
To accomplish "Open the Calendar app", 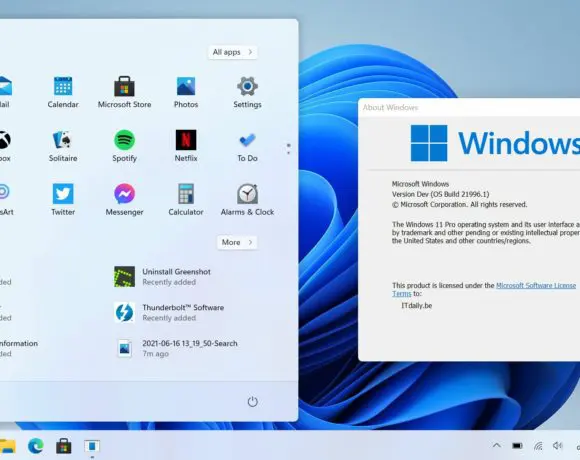I will pos(63,92).
